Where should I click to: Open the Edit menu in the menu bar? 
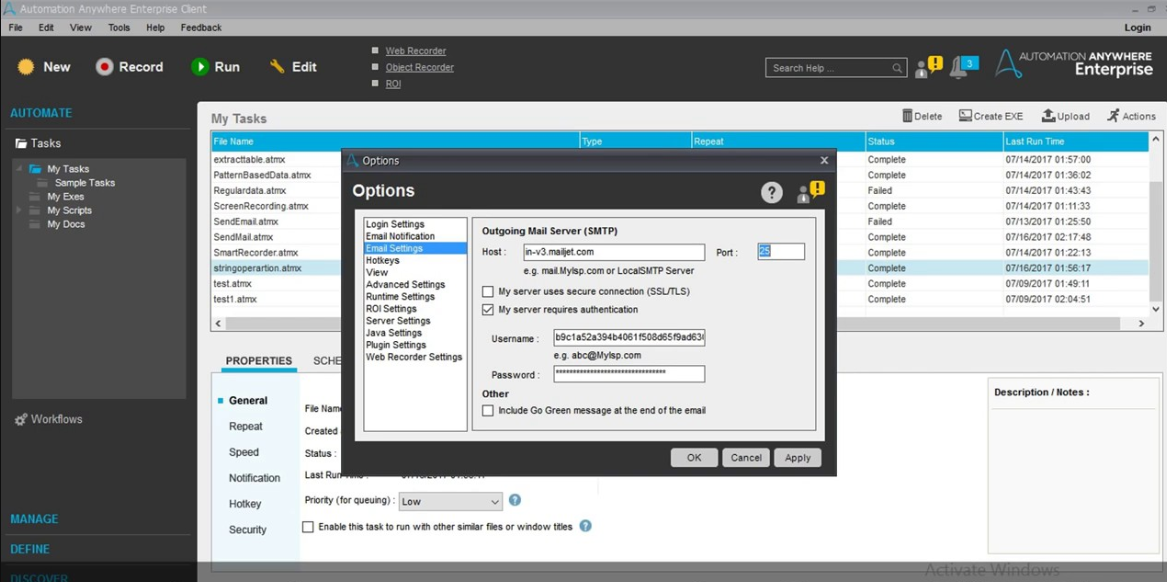[46, 28]
